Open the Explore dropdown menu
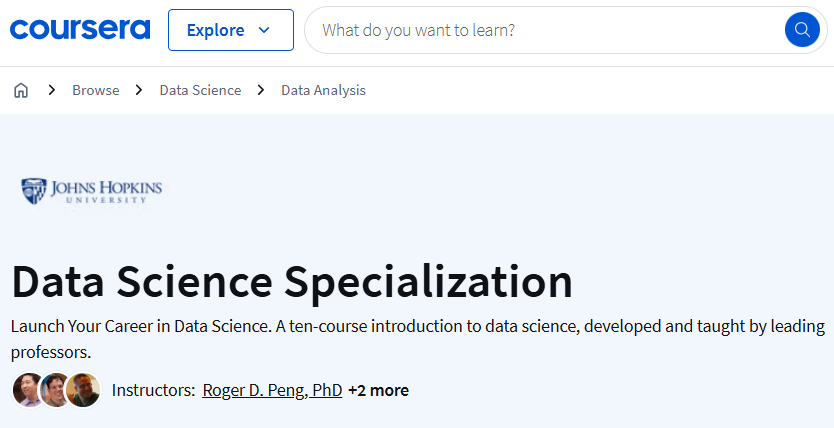The height and width of the screenshot is (428, 834). [230, 30]
